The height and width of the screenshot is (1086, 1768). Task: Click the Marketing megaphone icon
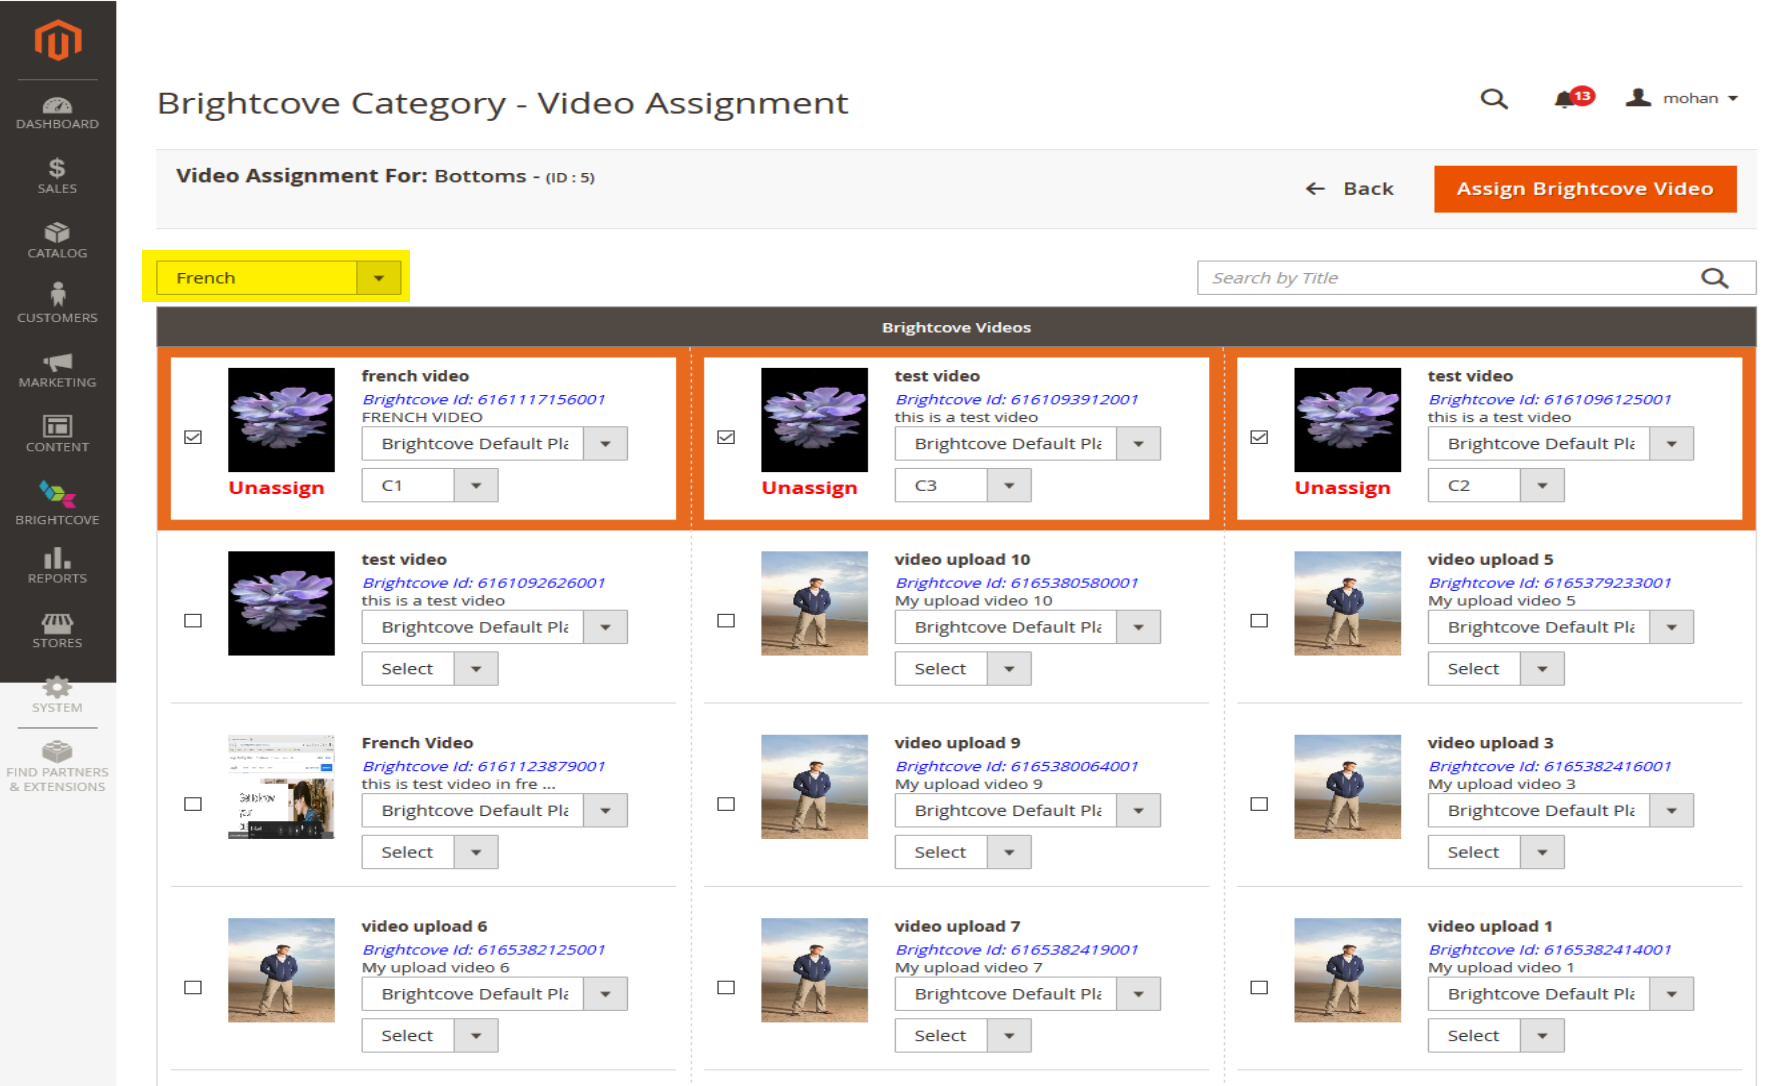57,362
